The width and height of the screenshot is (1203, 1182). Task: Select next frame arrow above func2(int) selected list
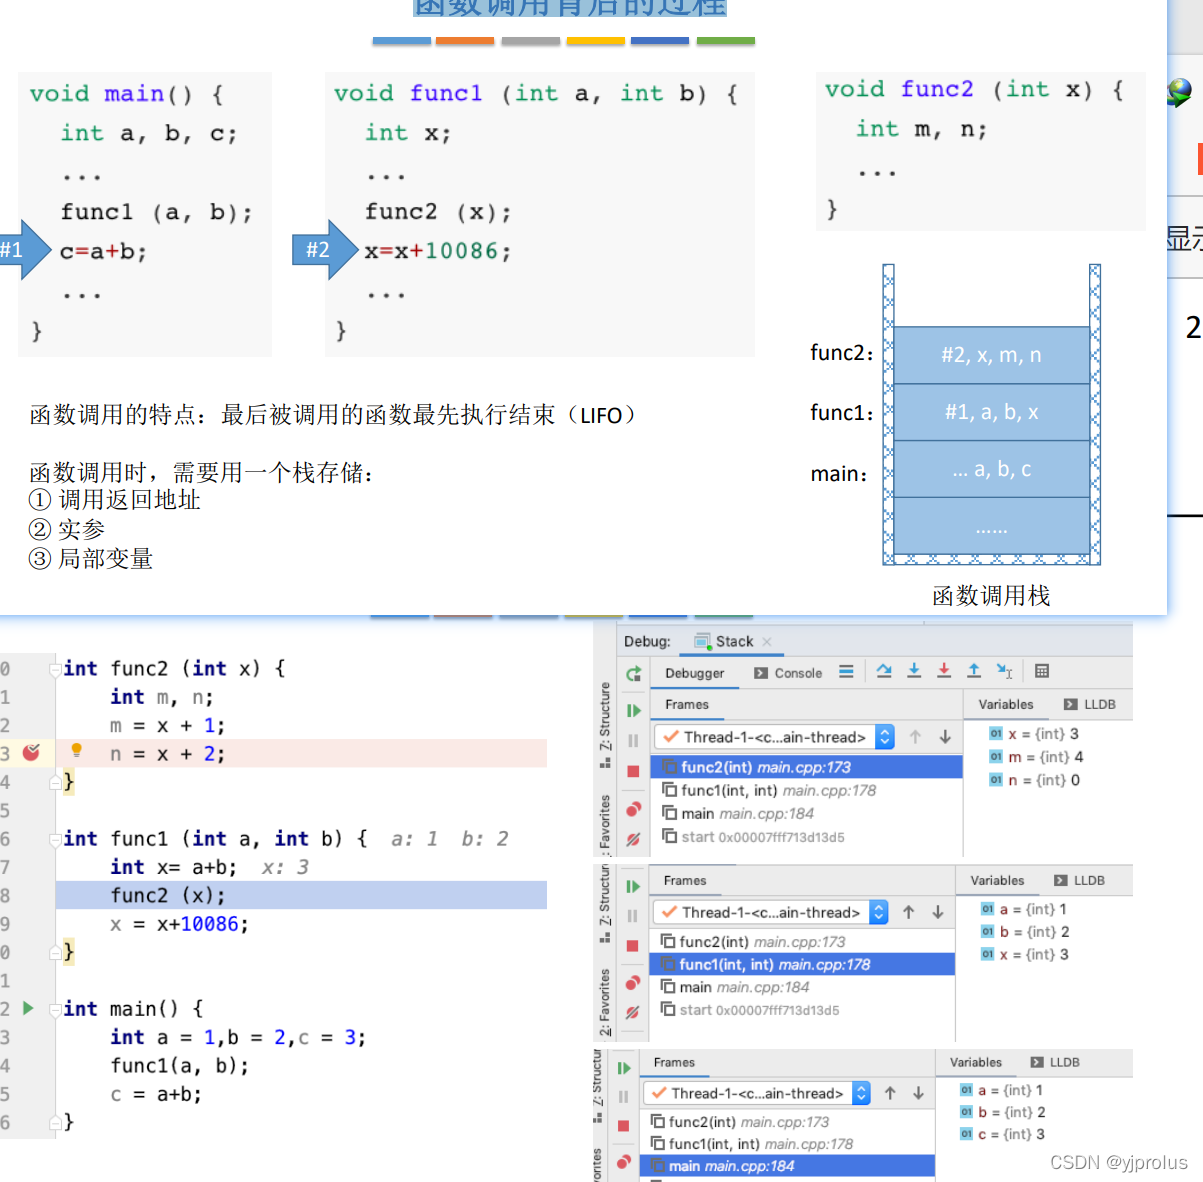click(945, 737)
